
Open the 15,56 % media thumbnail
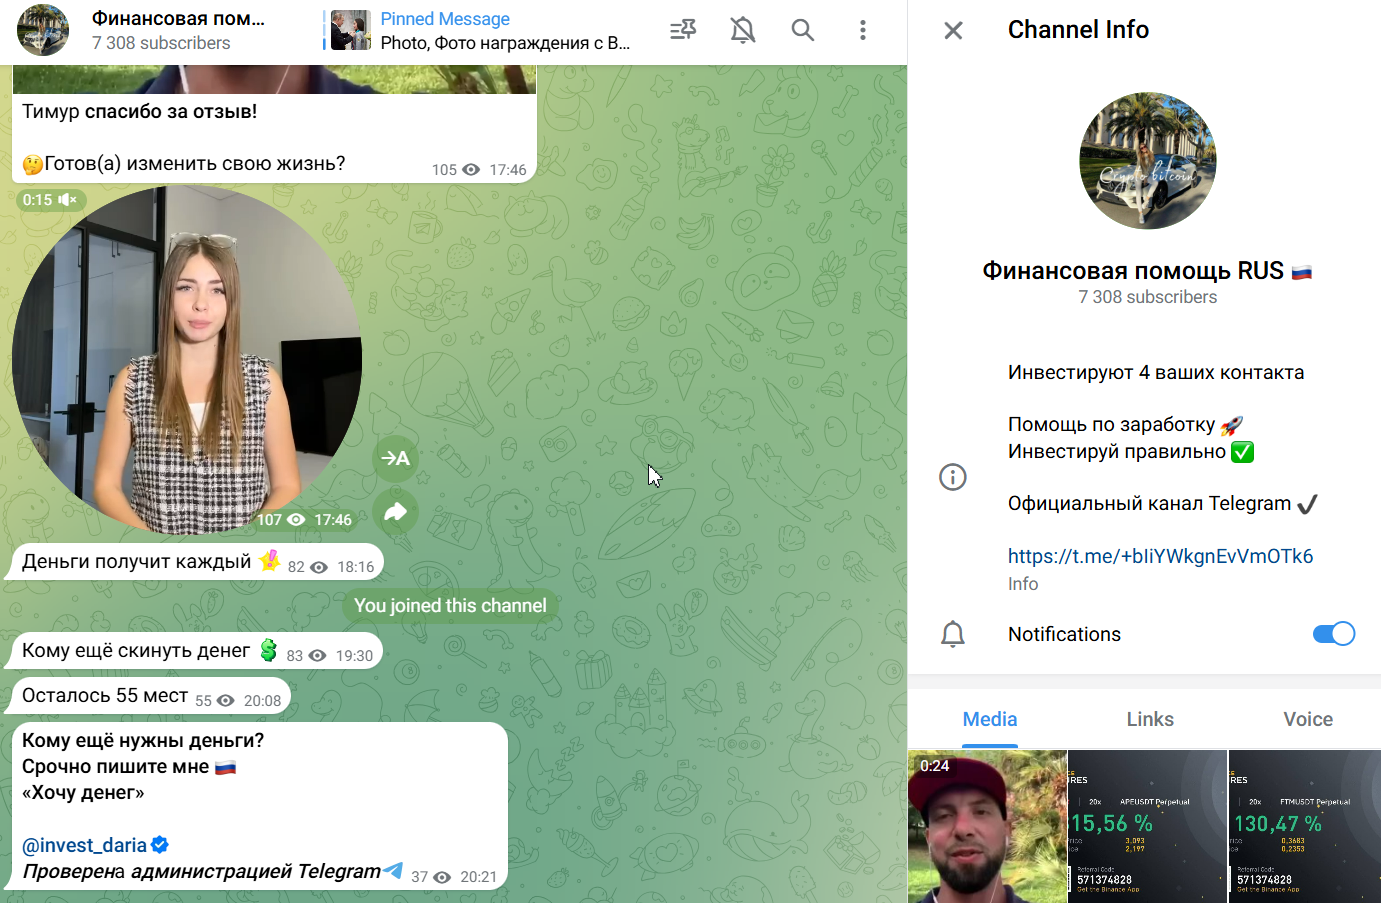1147,827
